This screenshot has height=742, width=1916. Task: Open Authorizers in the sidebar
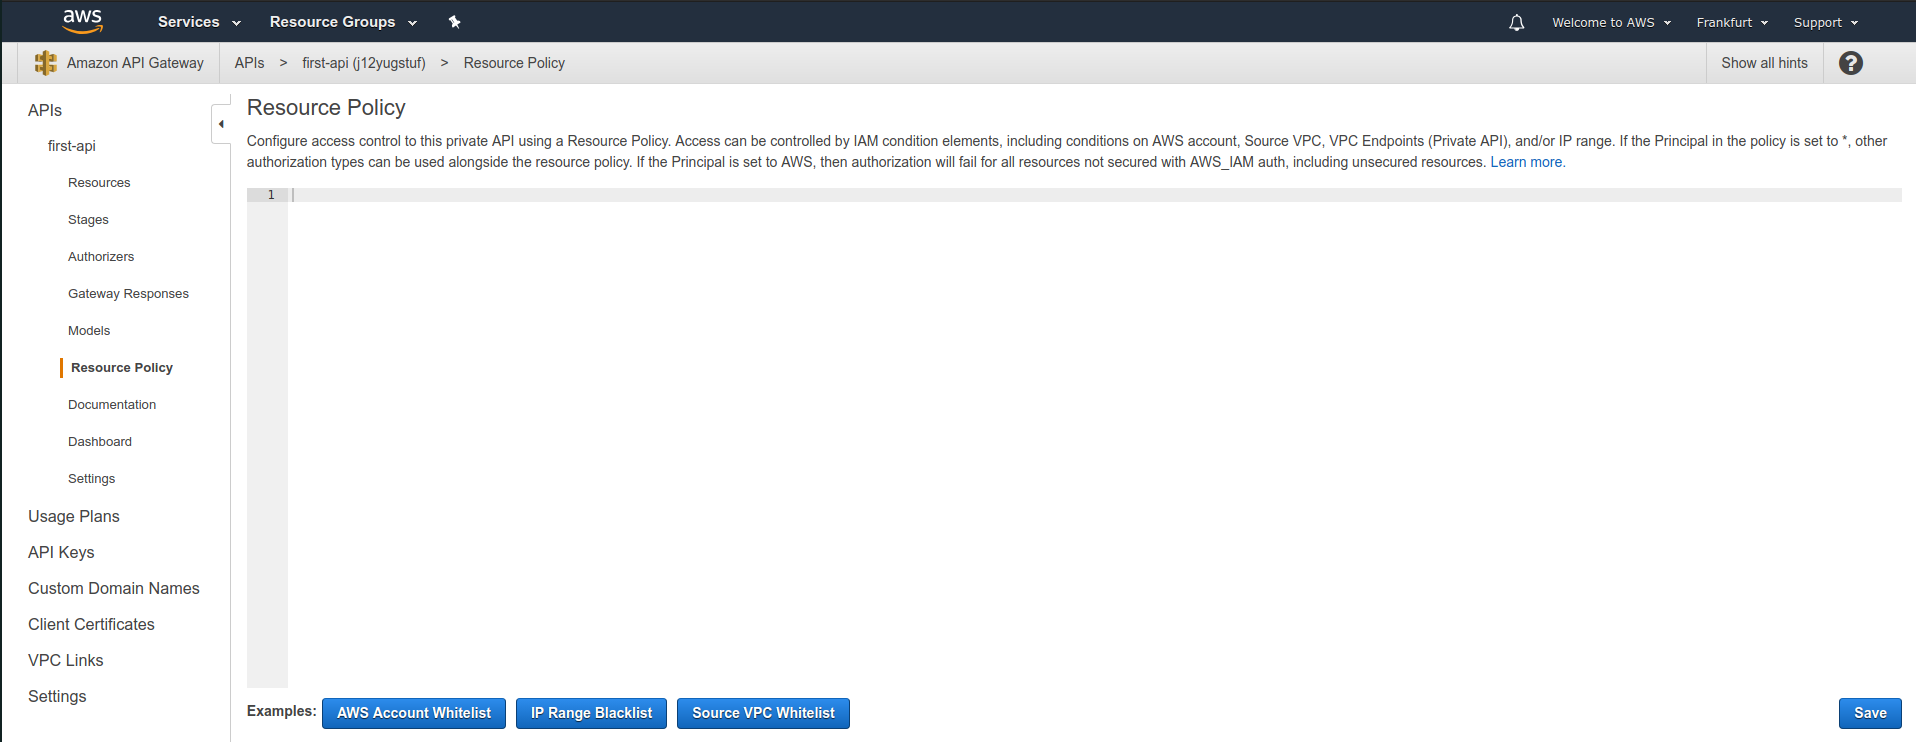tap(101, 257)
